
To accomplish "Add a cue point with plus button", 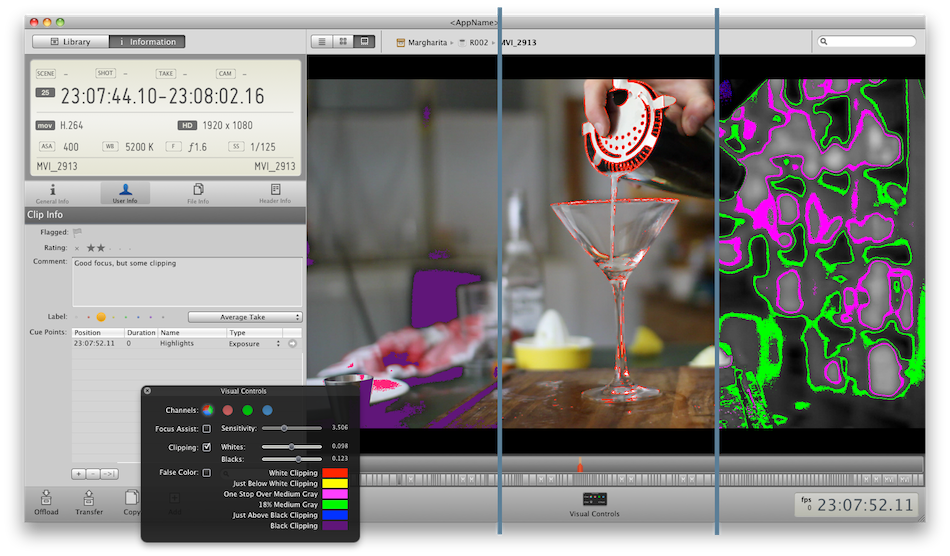I will tap(78, 474).
